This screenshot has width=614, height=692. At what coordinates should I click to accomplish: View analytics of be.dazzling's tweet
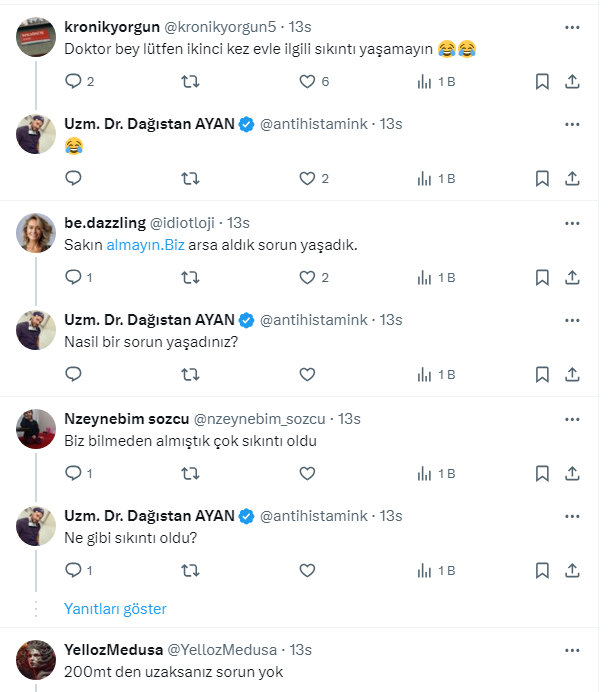click(424, 277)
